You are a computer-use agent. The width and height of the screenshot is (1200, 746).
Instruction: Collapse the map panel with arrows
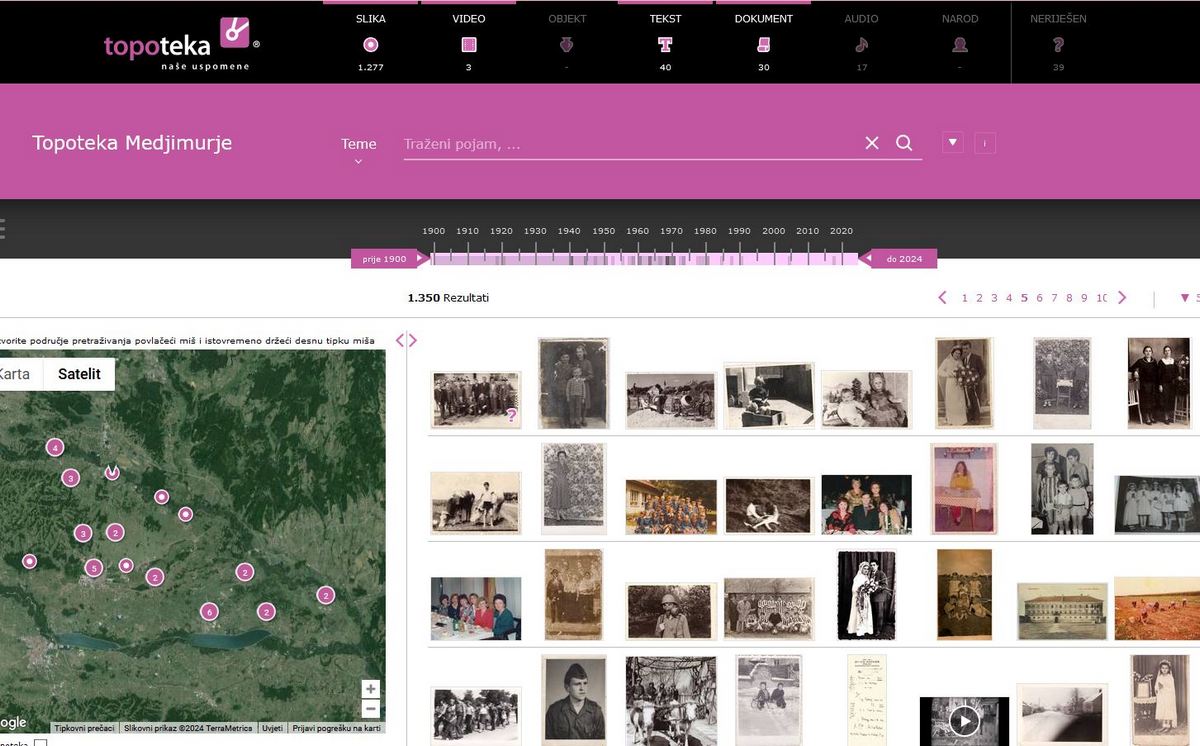coord(406,340)
